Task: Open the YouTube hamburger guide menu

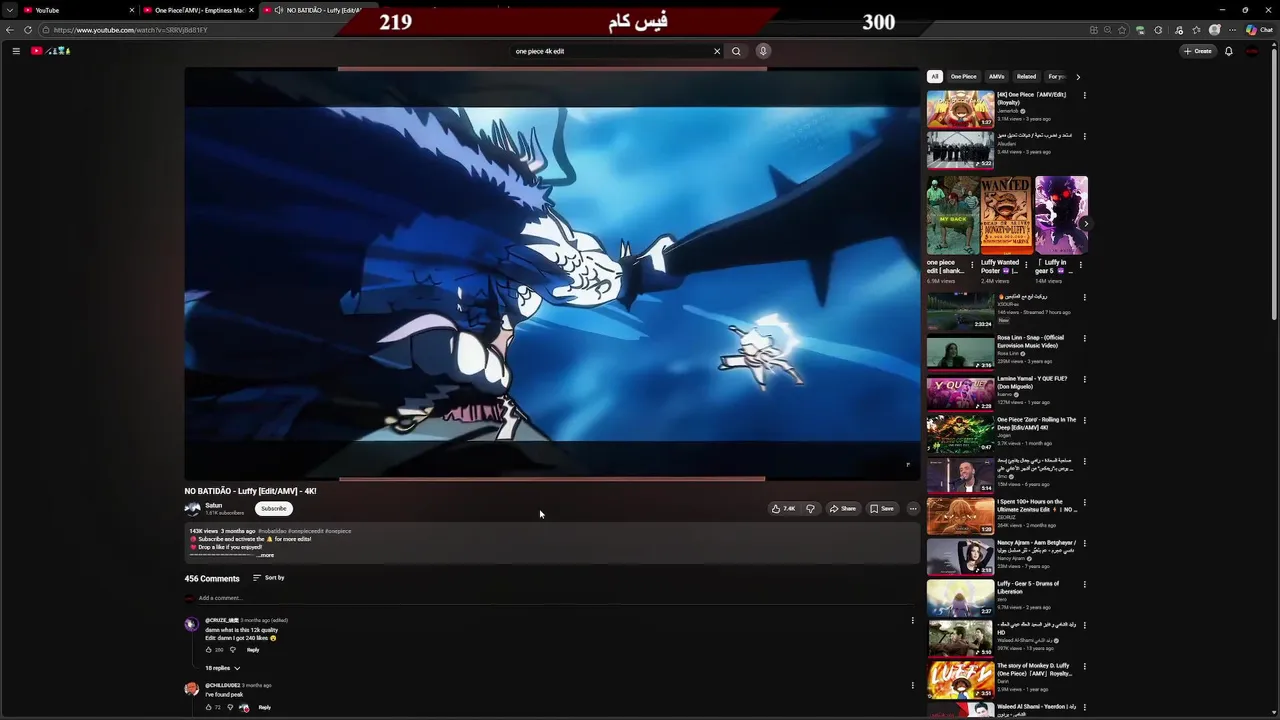Action: pos(16,51)
